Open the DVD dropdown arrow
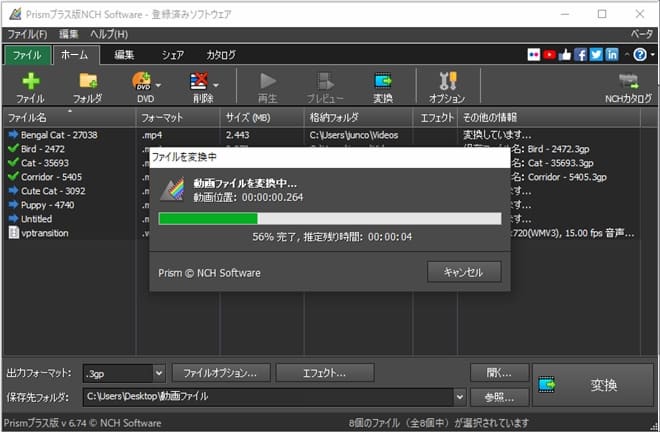This screenshot has width=660, height=432. point(159,85)
